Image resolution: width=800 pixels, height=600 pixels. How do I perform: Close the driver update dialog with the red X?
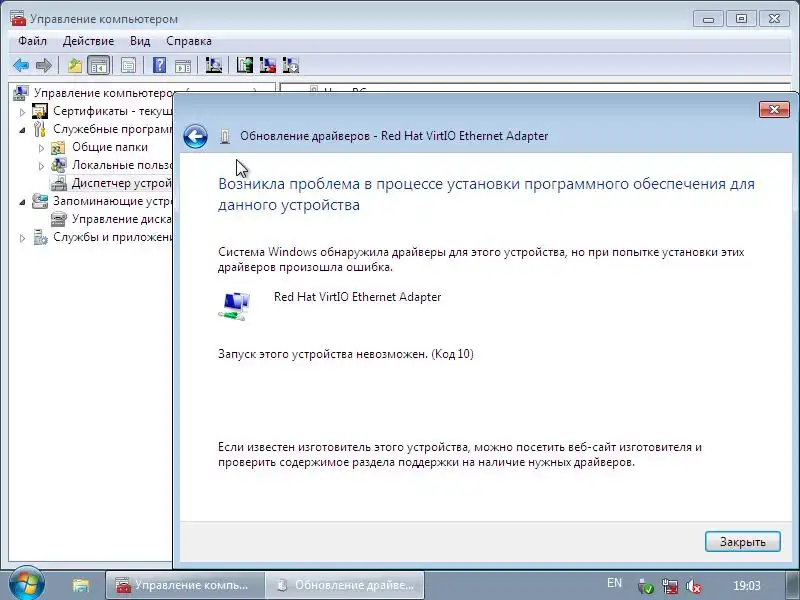(x=774, y=109)
